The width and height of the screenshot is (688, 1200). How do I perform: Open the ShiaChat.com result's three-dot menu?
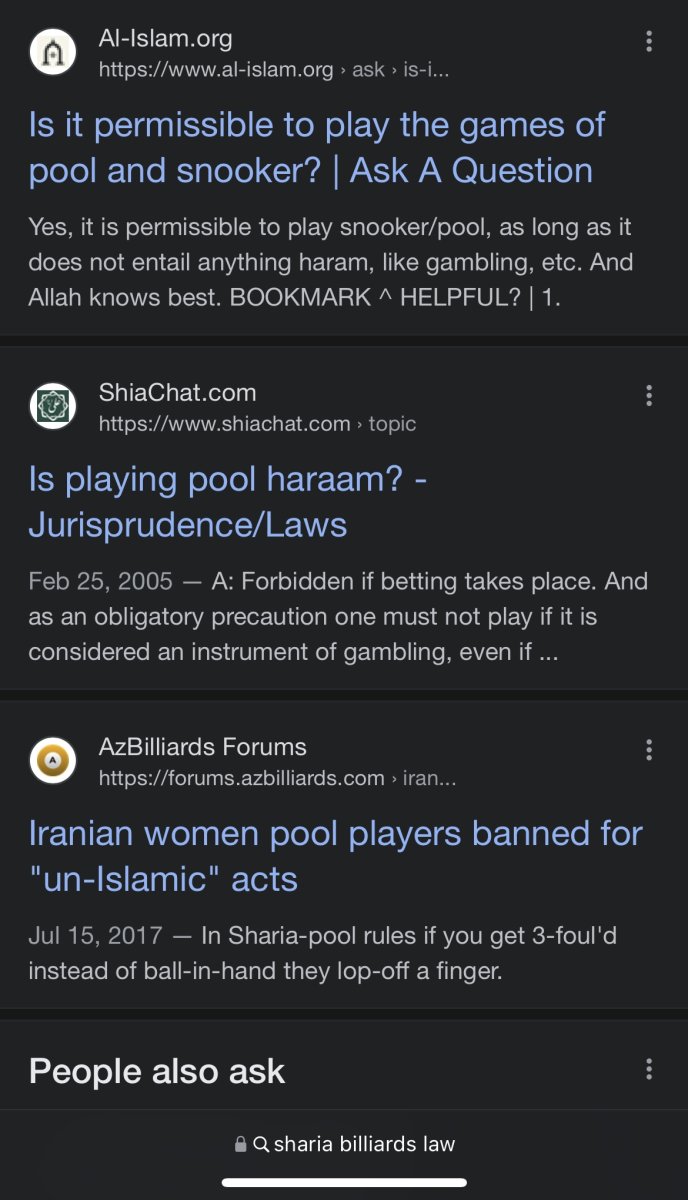[649, 395]
